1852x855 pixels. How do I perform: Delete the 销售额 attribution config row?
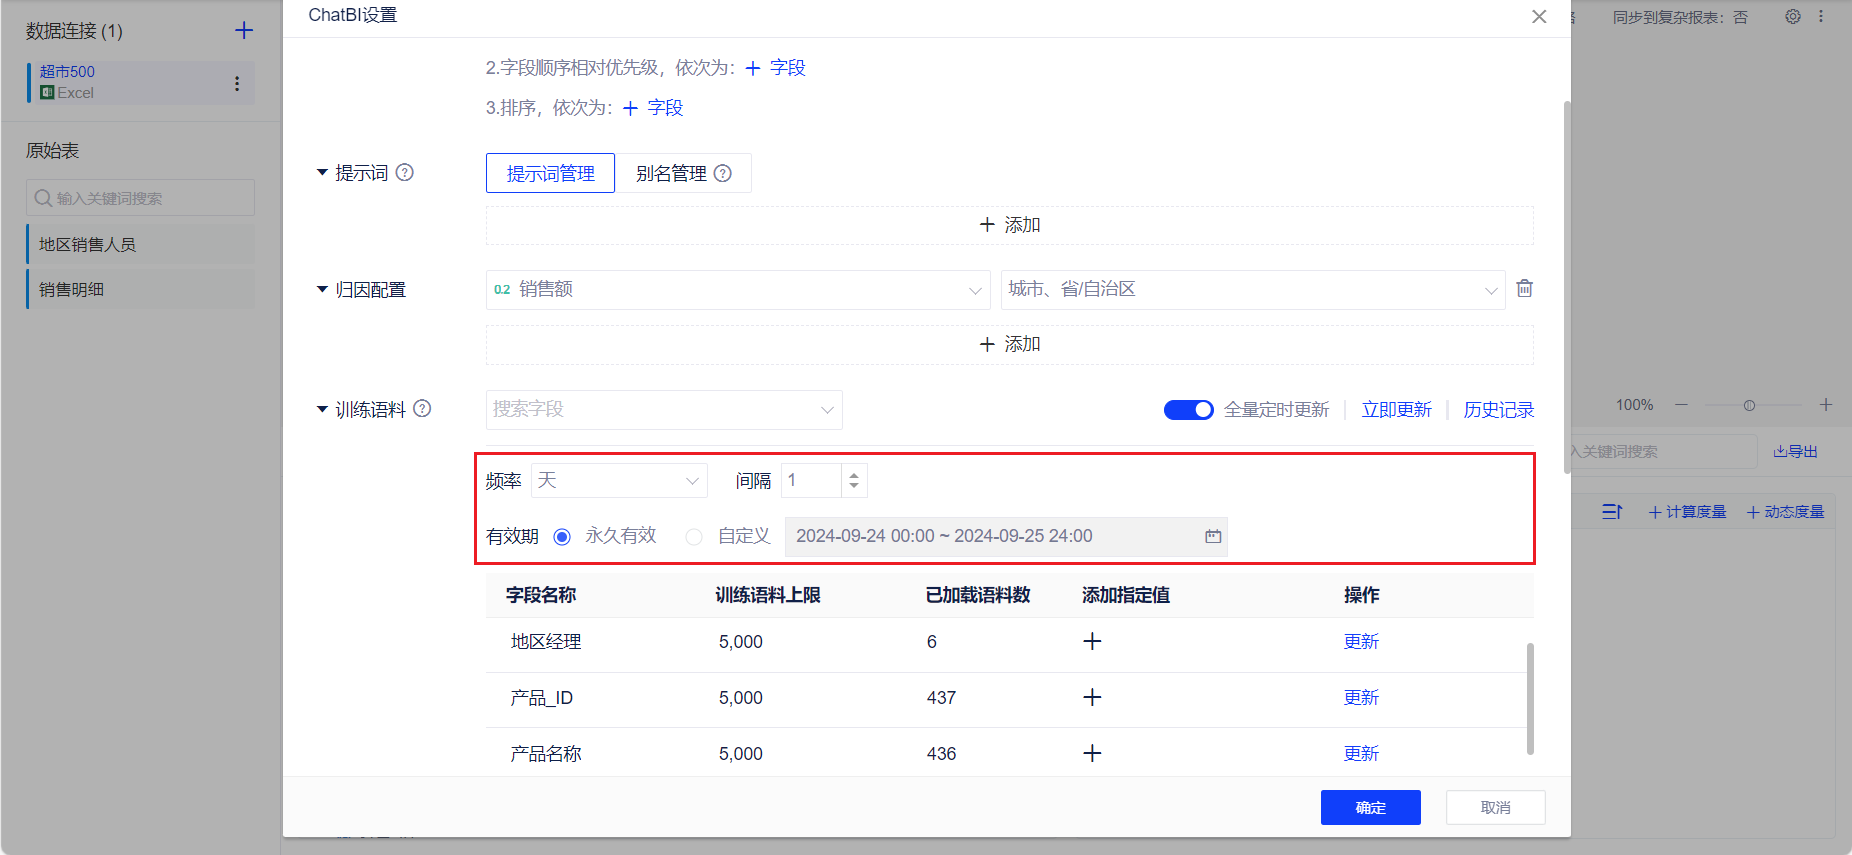pos(1524,289)
